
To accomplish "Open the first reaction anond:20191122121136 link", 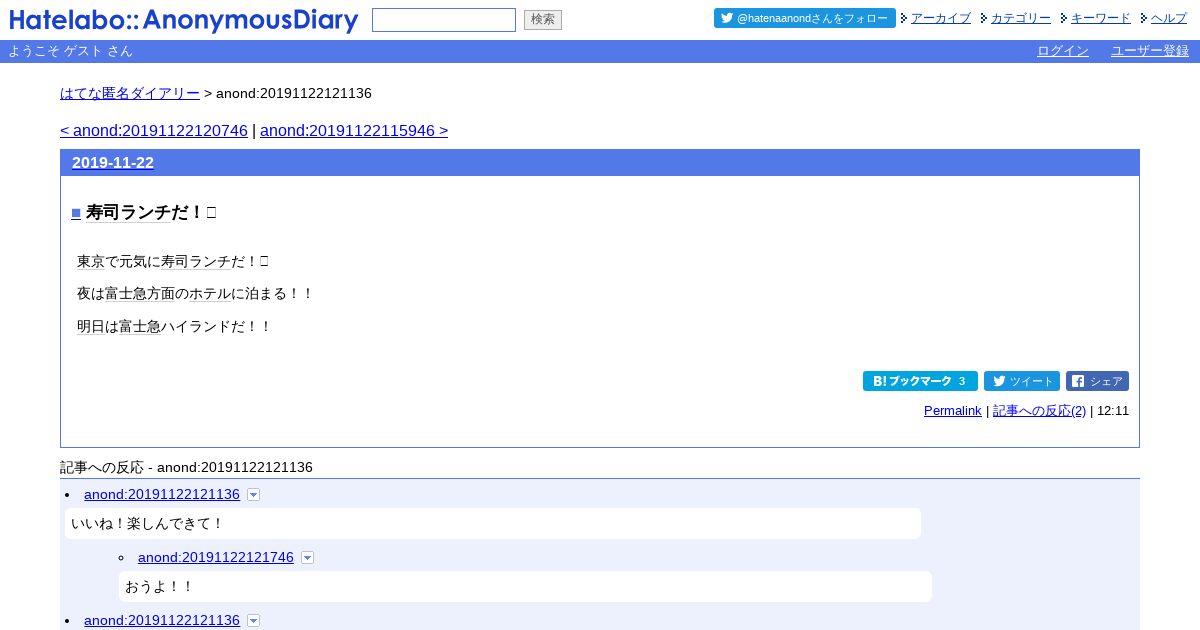I will pyautogui.click(x=162, y=494).
